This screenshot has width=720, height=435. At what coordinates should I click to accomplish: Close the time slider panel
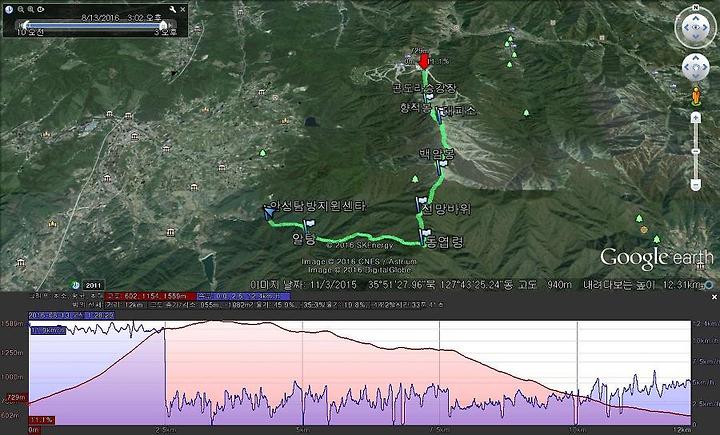pyautogui.click(x=183, y=9)
